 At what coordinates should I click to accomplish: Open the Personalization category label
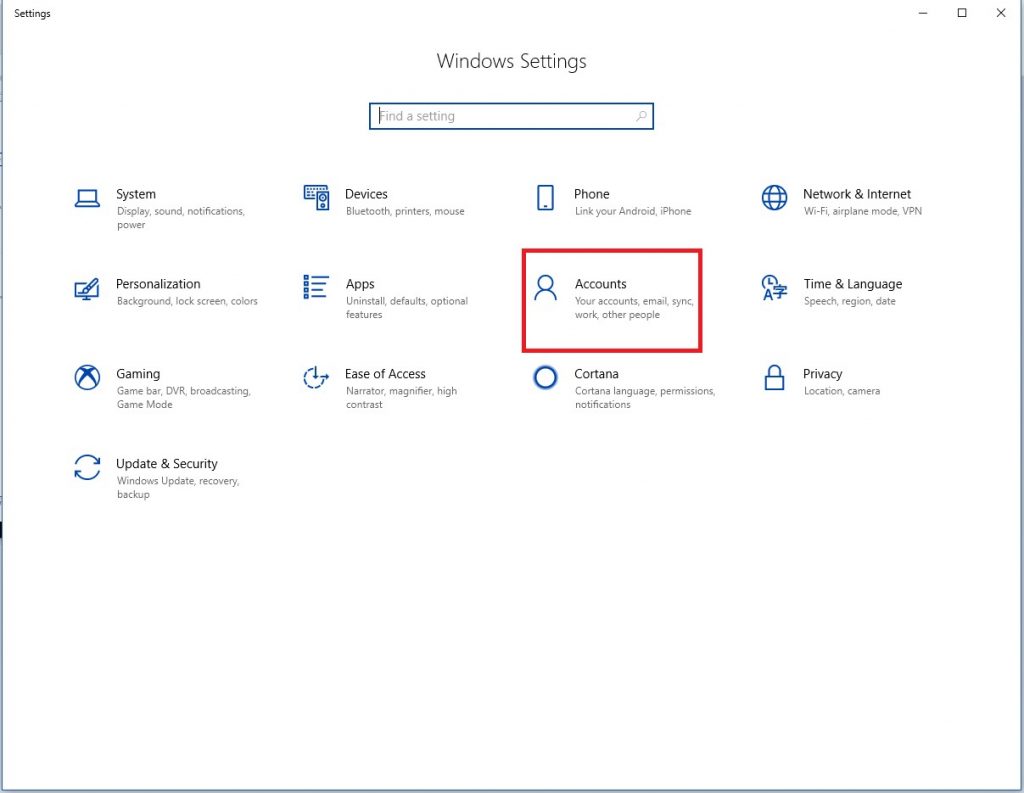click(158, 284)
